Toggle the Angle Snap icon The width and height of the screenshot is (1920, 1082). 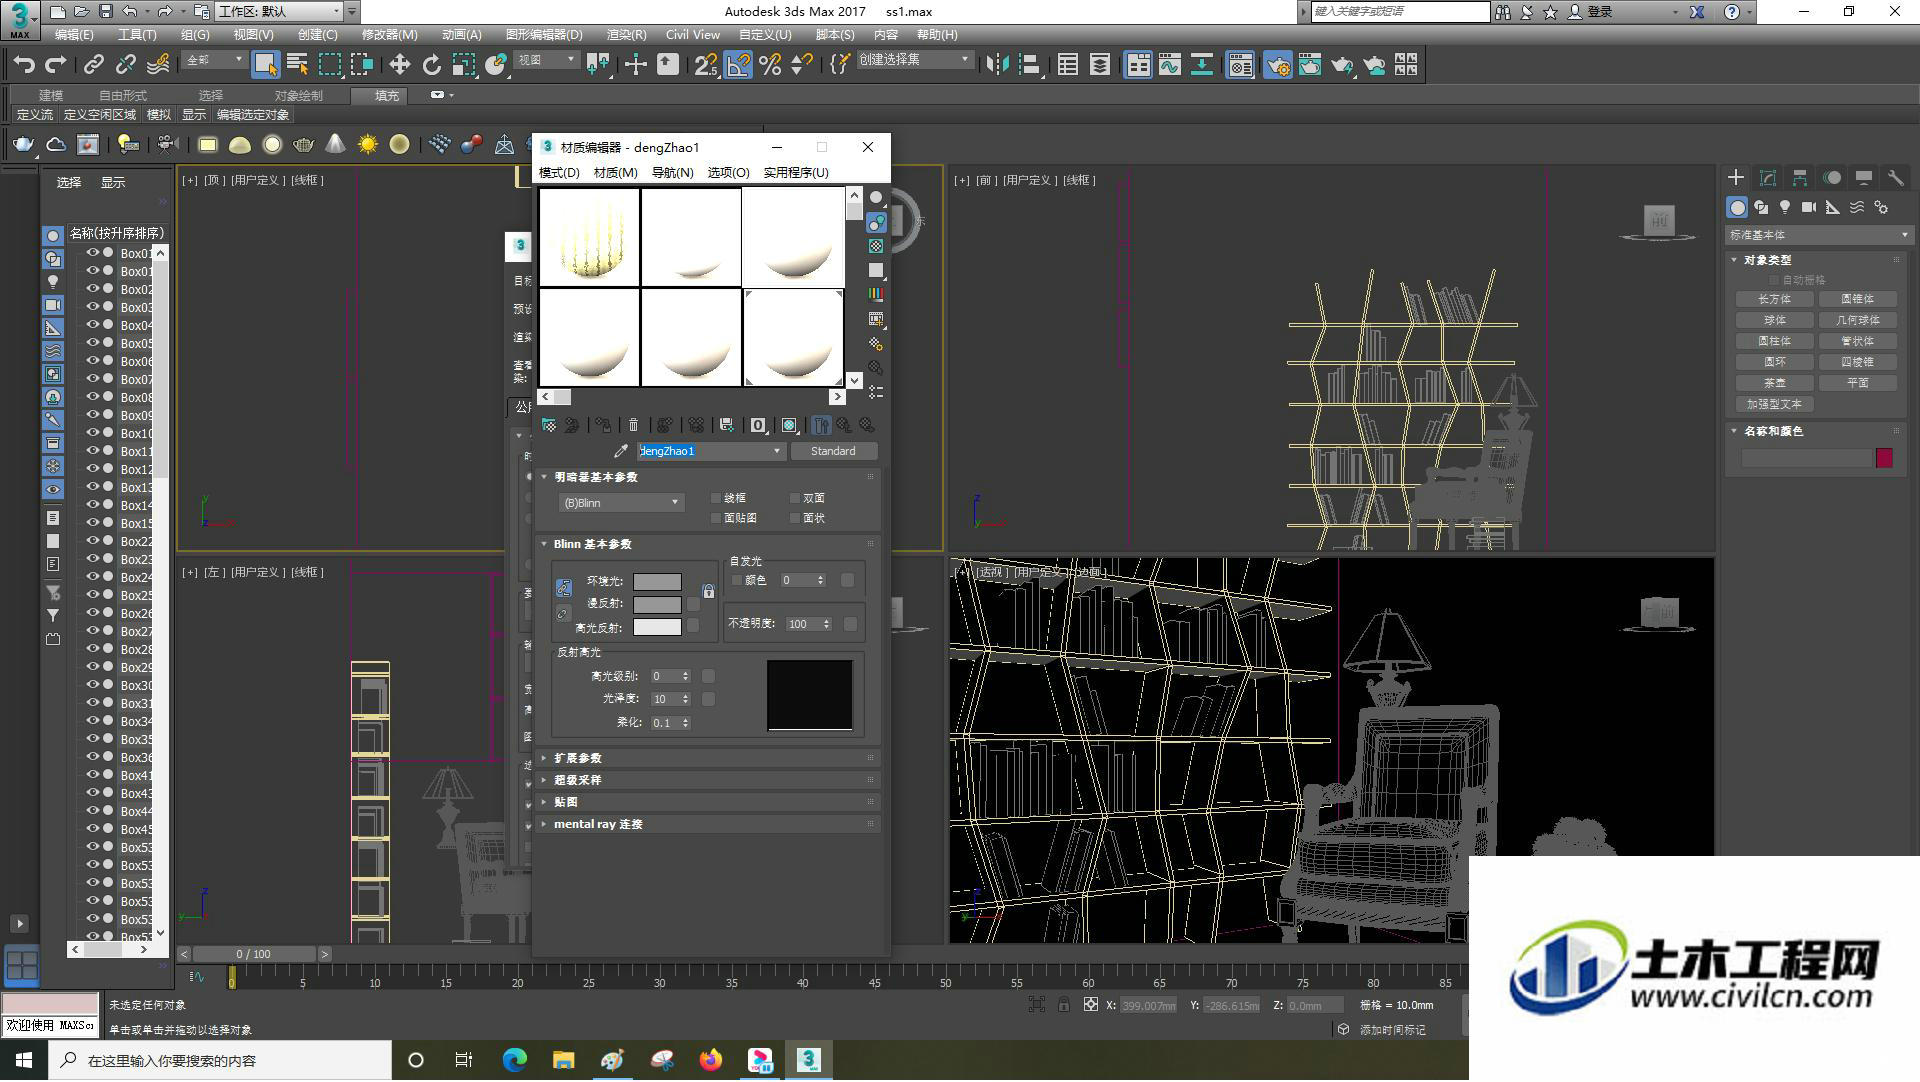[738, 65]
